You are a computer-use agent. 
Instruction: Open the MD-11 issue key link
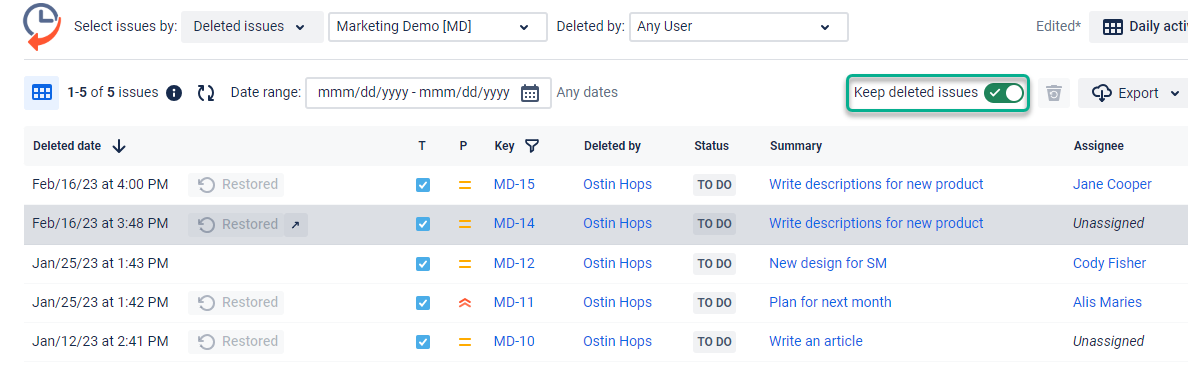514,302
